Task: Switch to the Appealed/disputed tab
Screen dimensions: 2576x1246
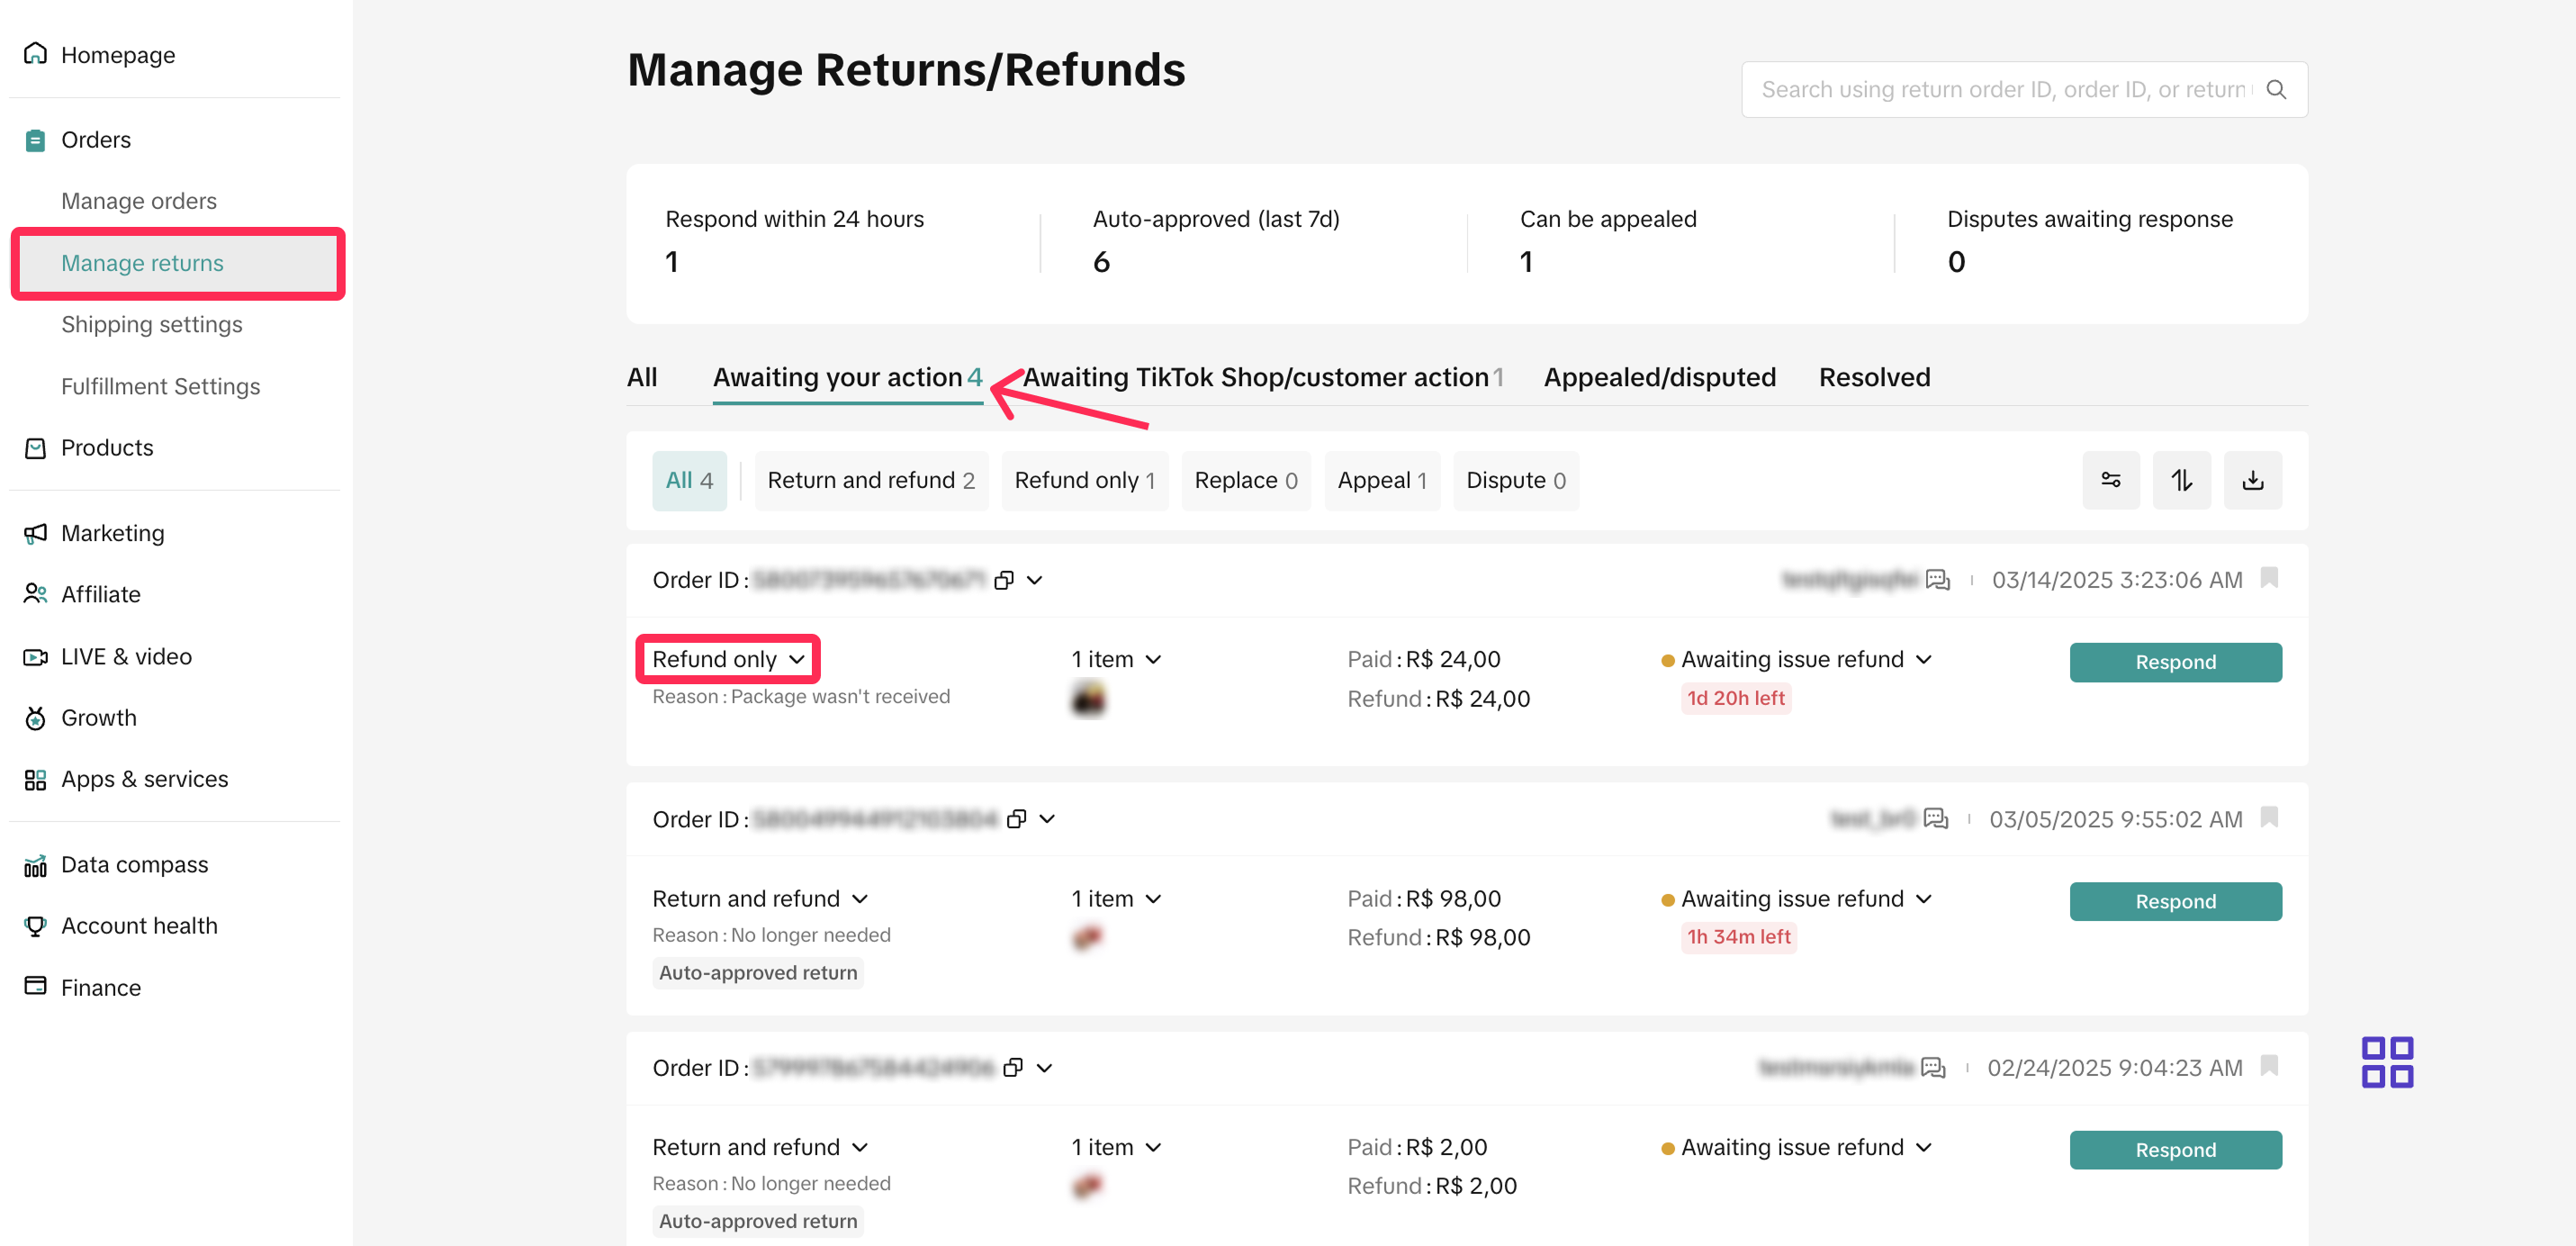Action: coord(1659,377)
